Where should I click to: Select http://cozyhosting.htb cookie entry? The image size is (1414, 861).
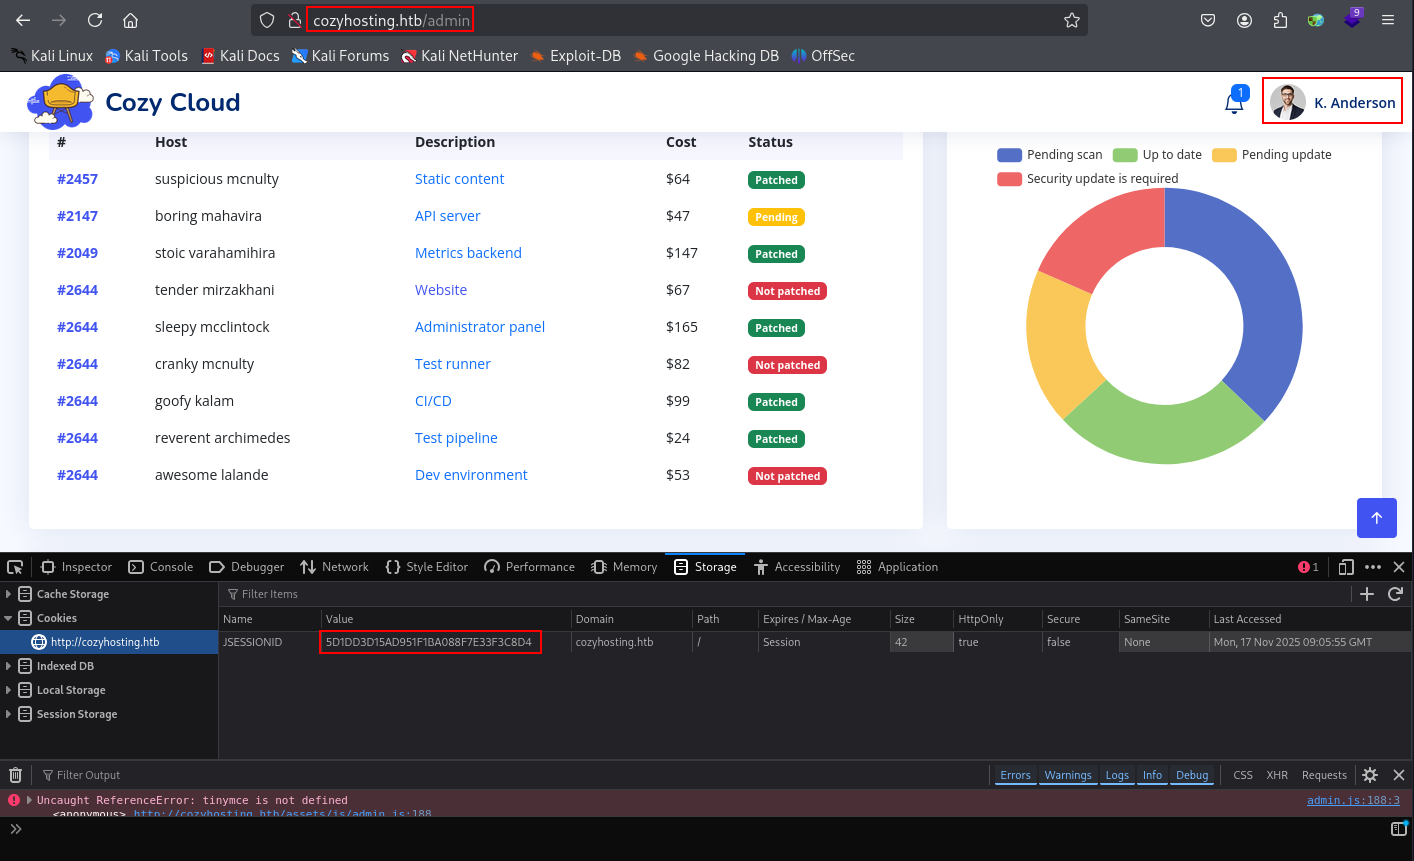(109, 642)
